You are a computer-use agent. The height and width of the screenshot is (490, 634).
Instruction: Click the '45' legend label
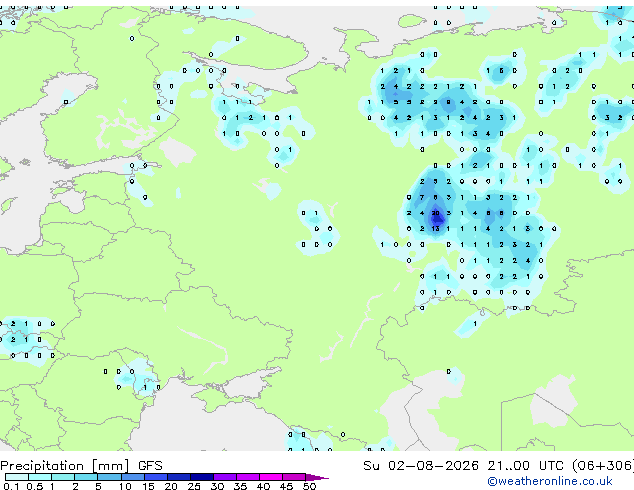pos(286,486)
